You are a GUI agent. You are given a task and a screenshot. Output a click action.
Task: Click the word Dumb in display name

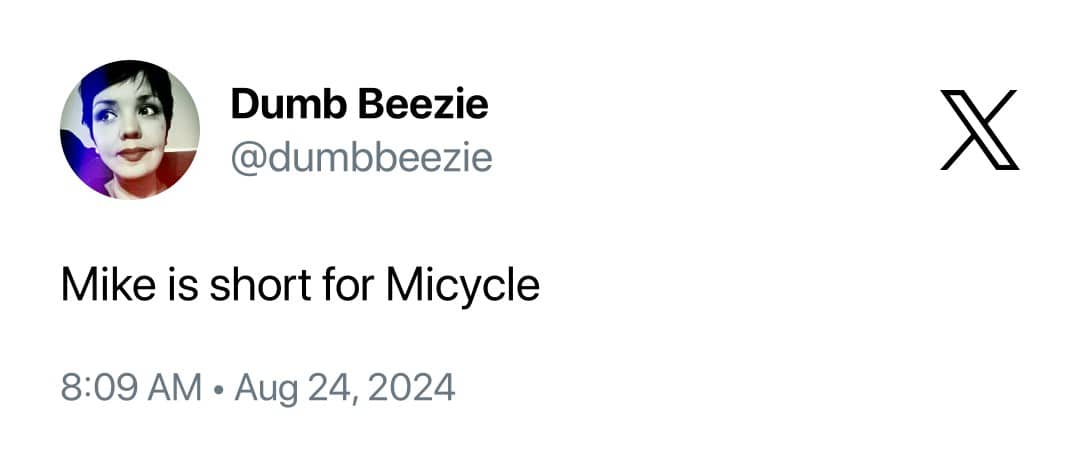pyautogui.click(x=284, y=103)
